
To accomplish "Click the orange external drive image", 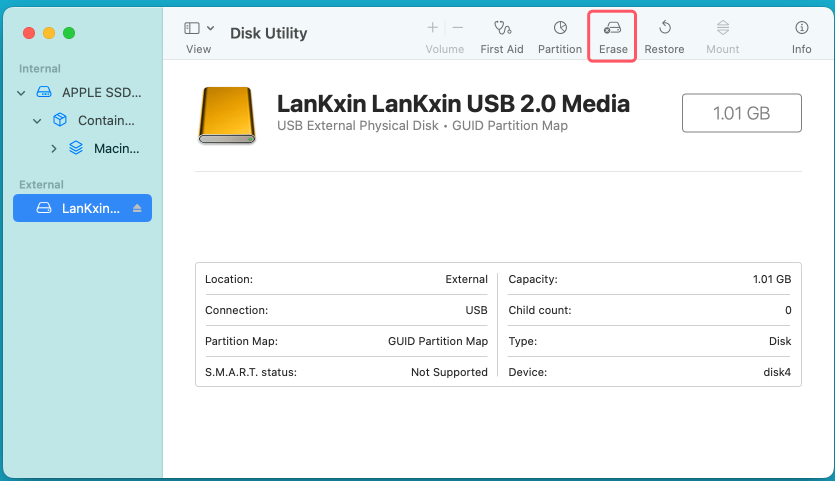I will pyautogui.click(x=227, y=114).
